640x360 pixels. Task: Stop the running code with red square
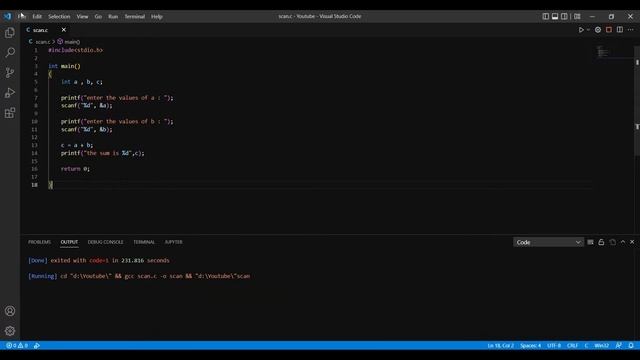pyautogui.click(x=609, y=30)
